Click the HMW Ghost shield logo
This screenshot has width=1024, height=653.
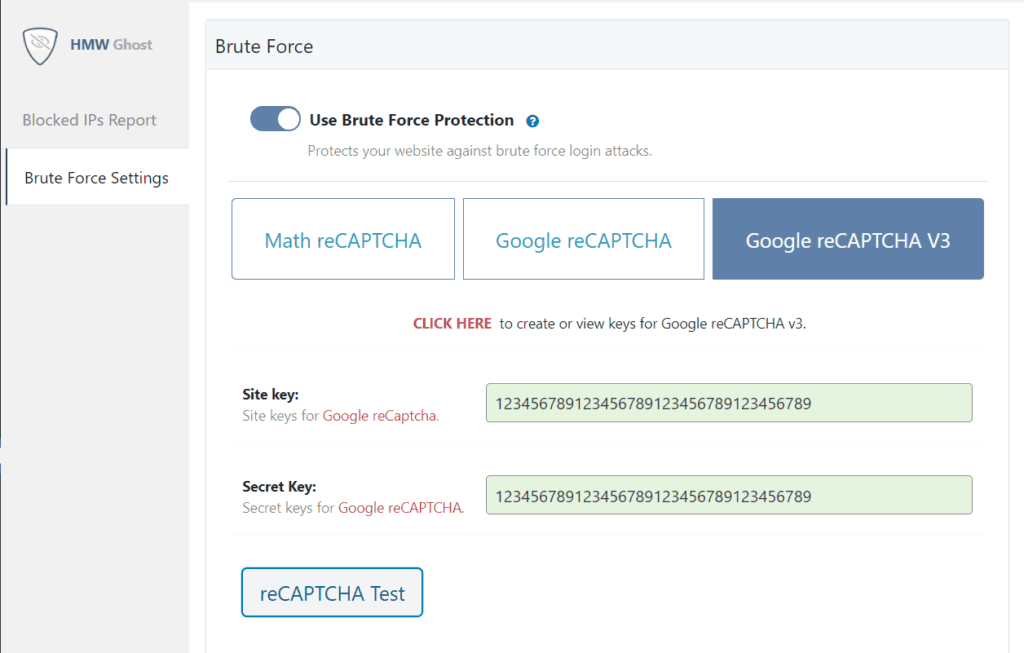(40, 46)
